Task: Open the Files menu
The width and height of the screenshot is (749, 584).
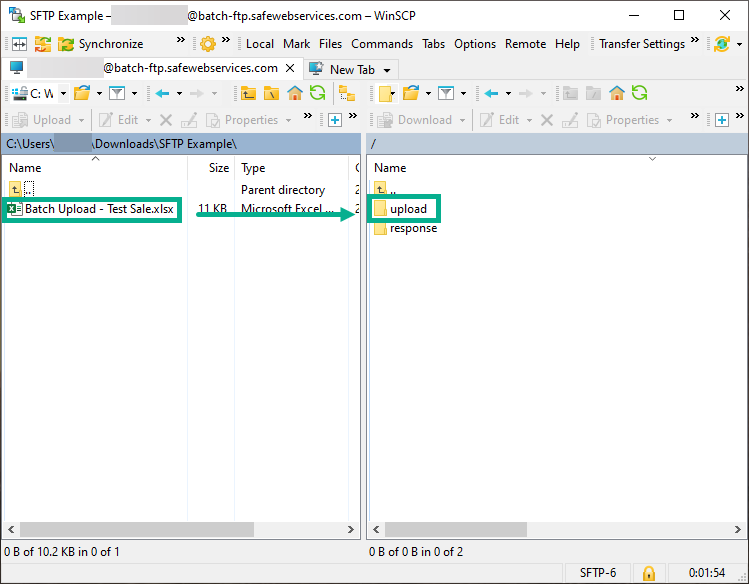Action: 331,44
